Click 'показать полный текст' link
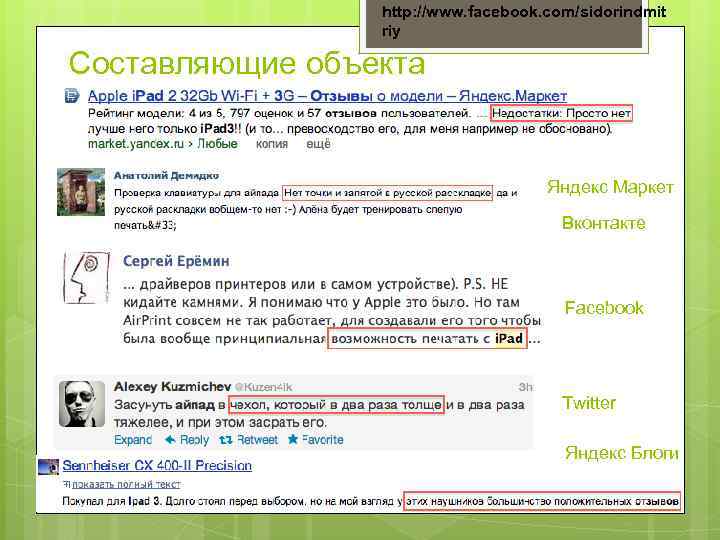720x540 pixels. point(126,484)
